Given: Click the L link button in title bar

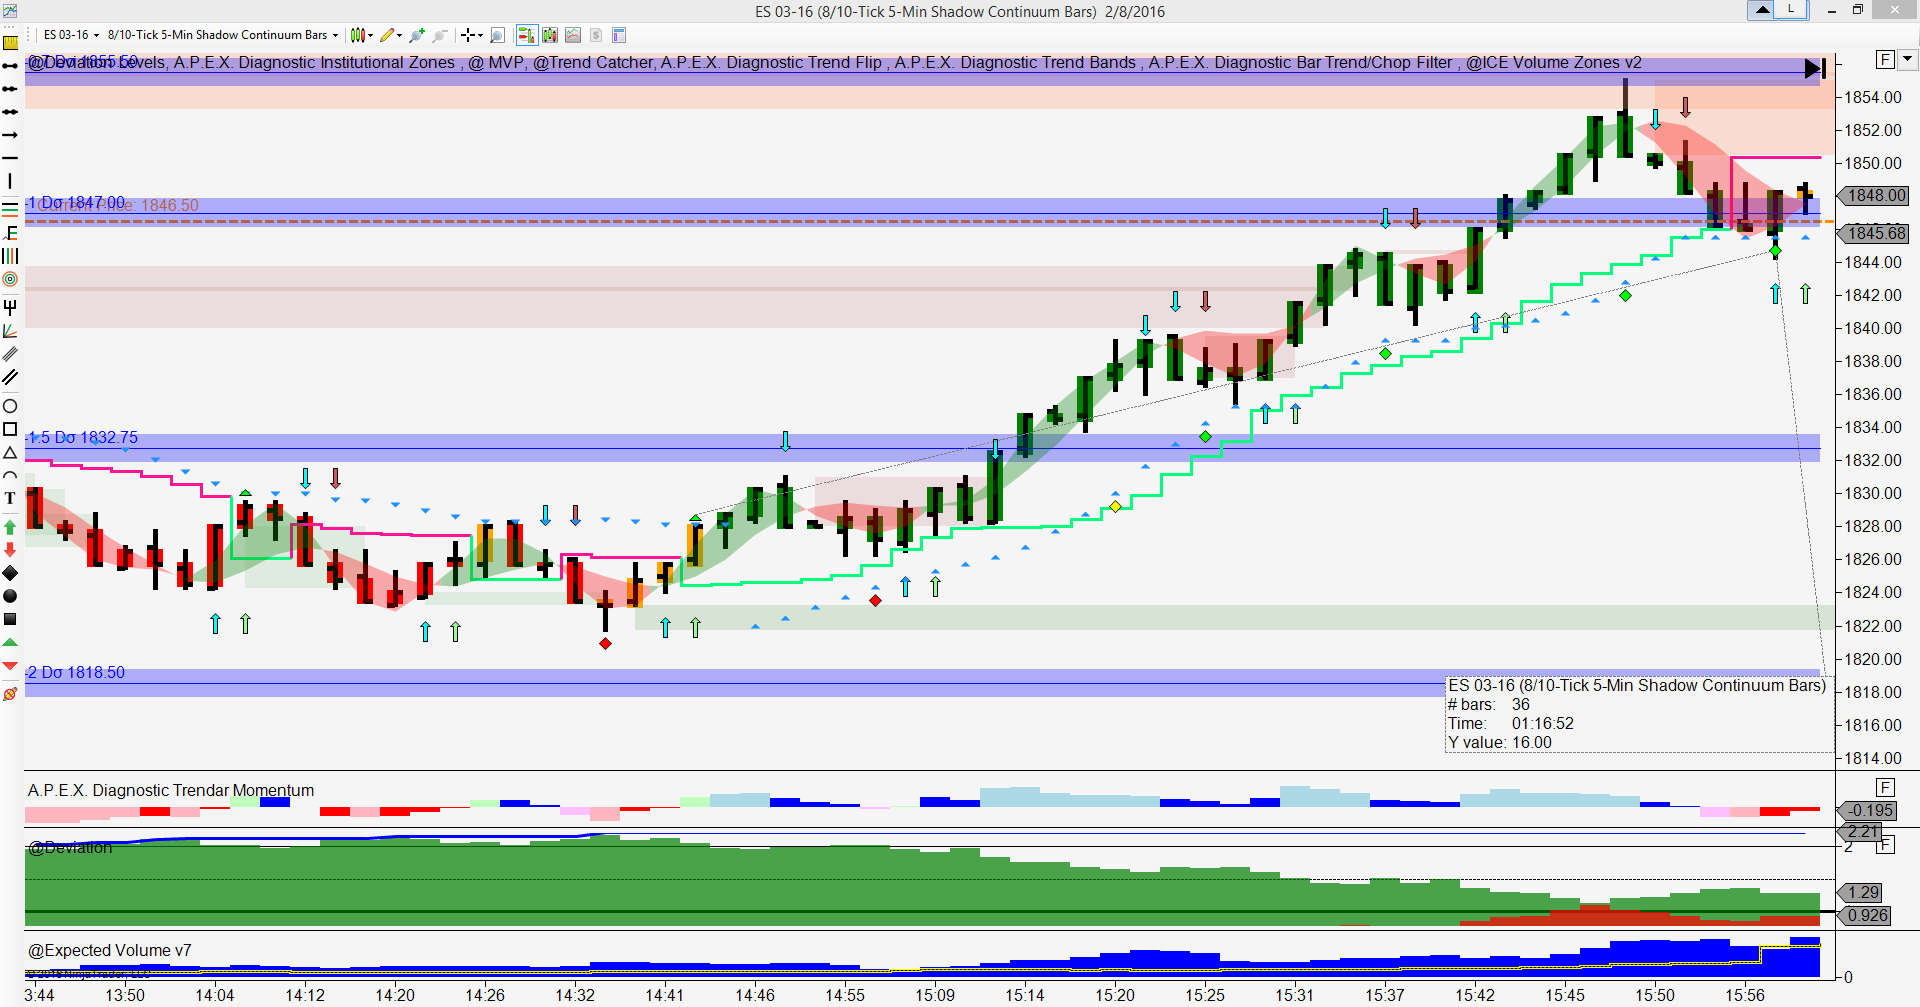Looking at the screenshot, I should click(x=1791, y=10).
